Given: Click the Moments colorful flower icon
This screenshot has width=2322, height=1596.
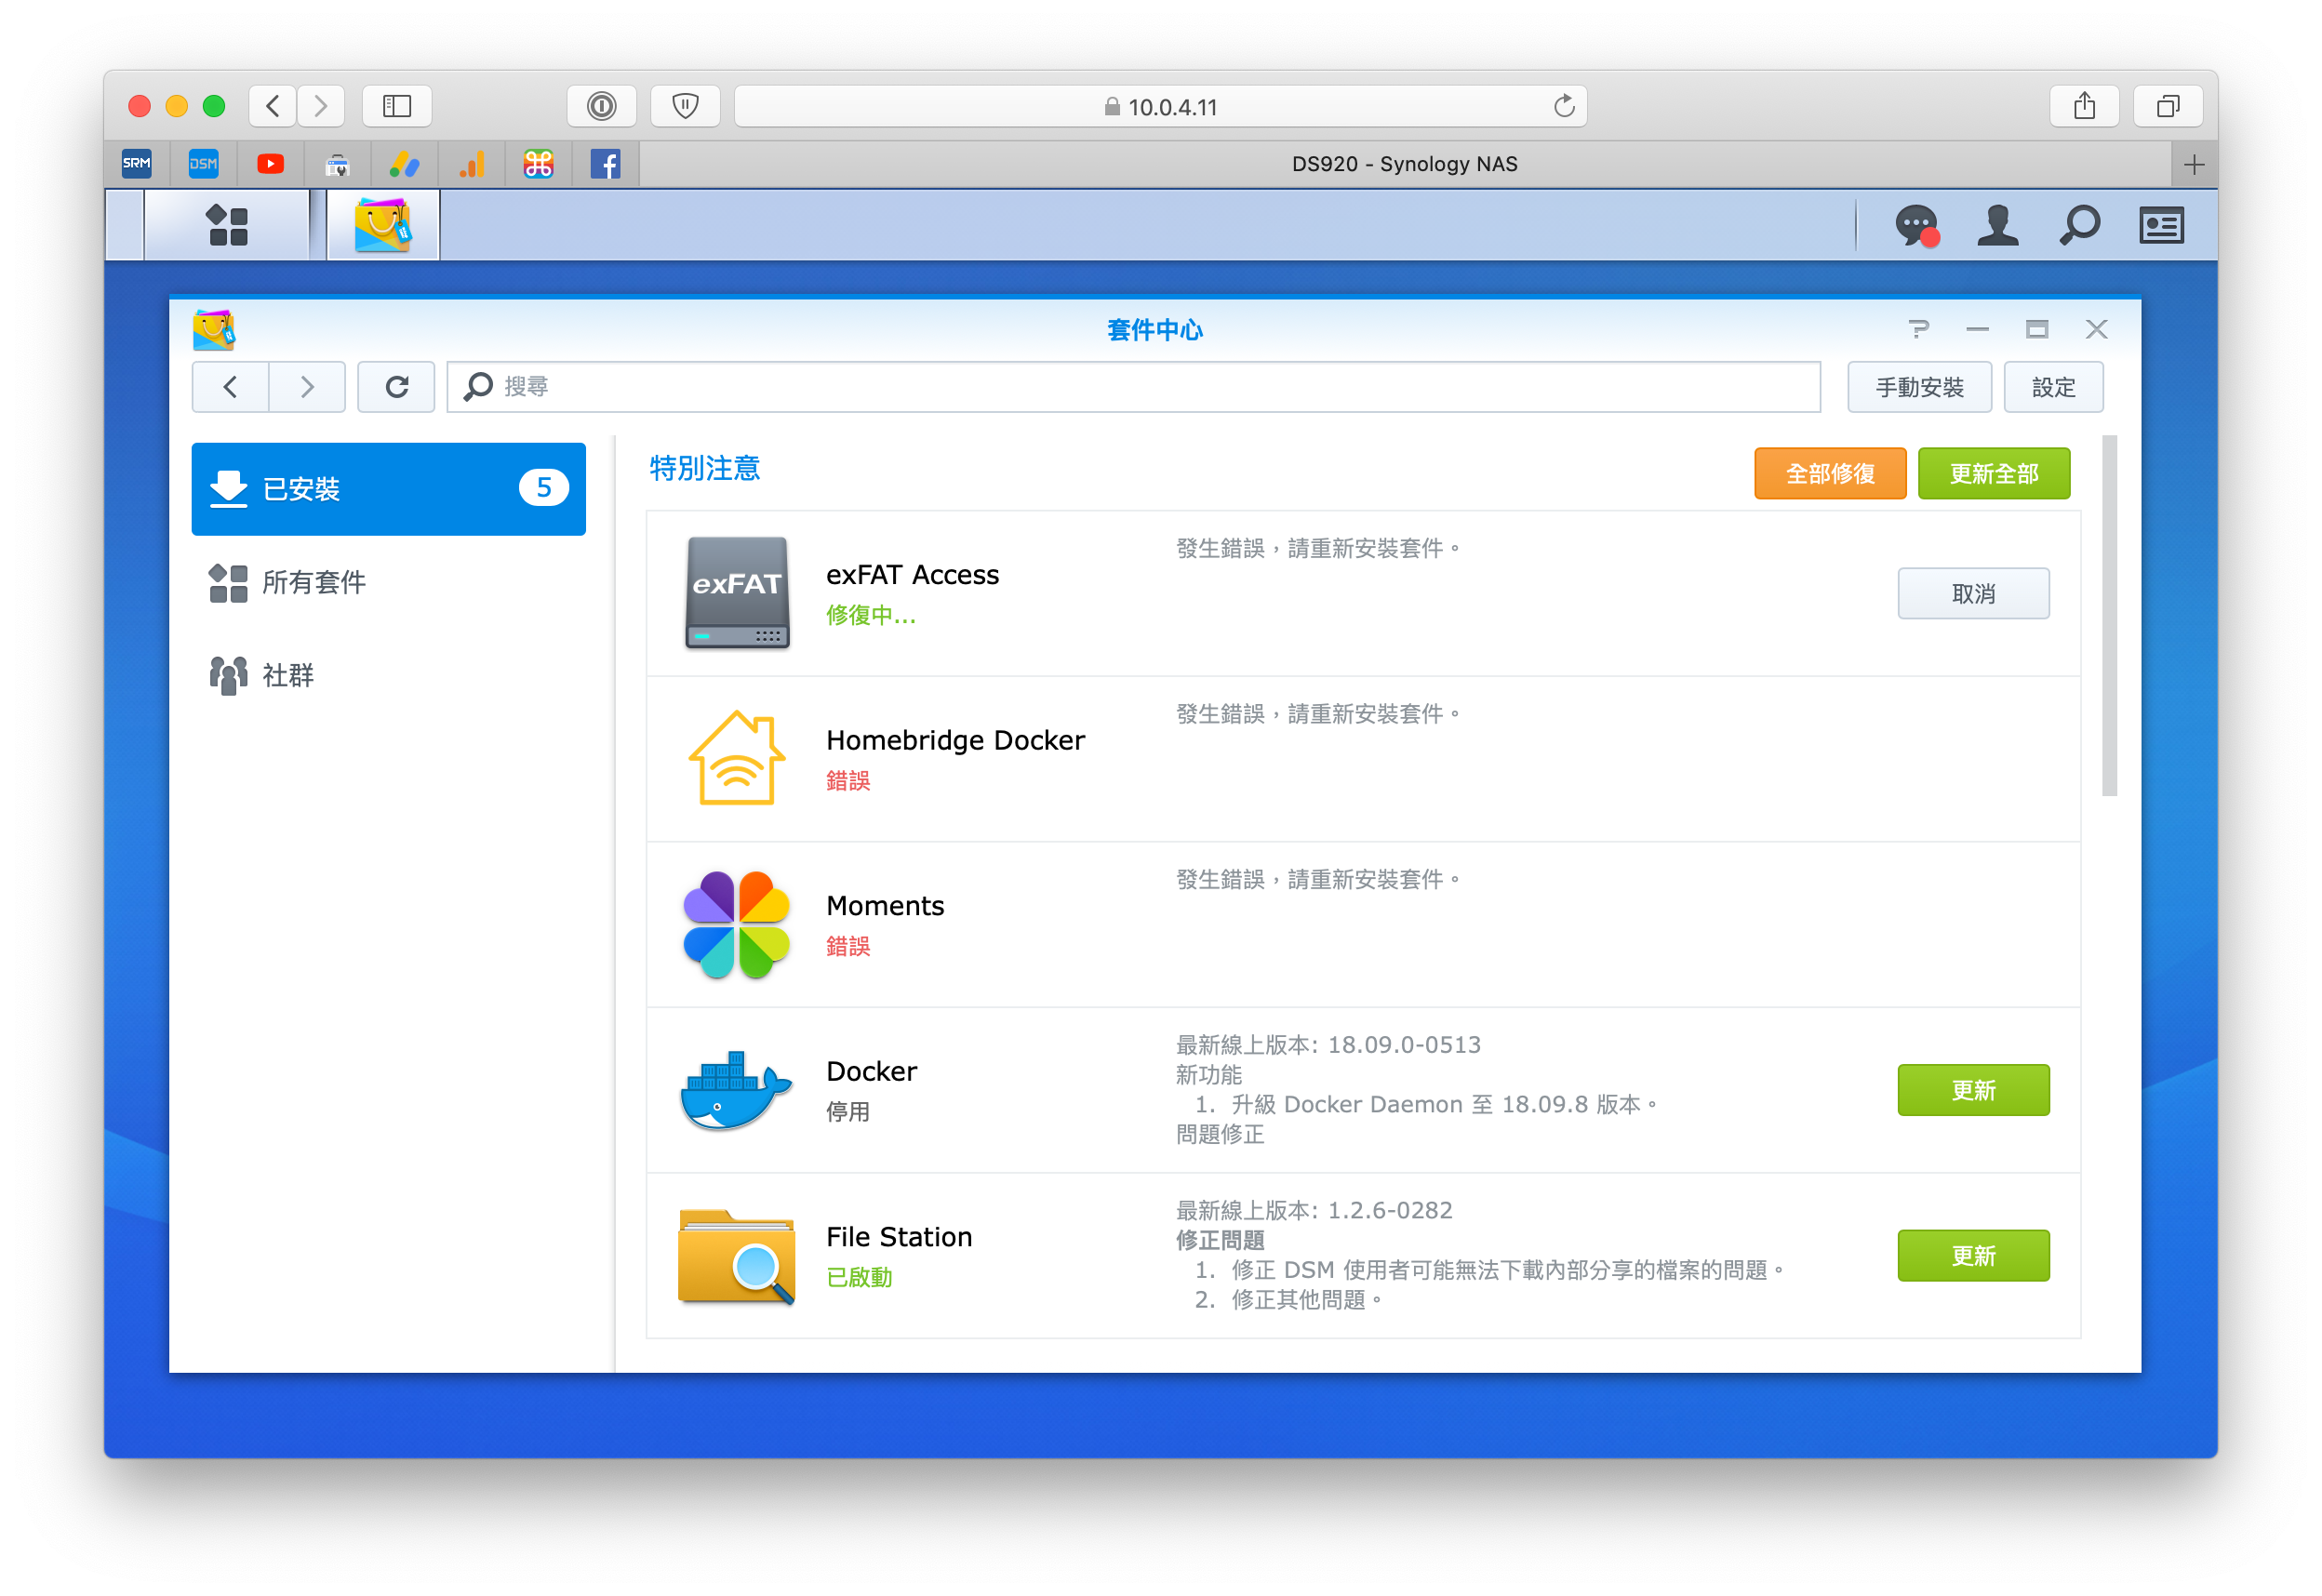Looking at the screenshot, I should (737, 924).
